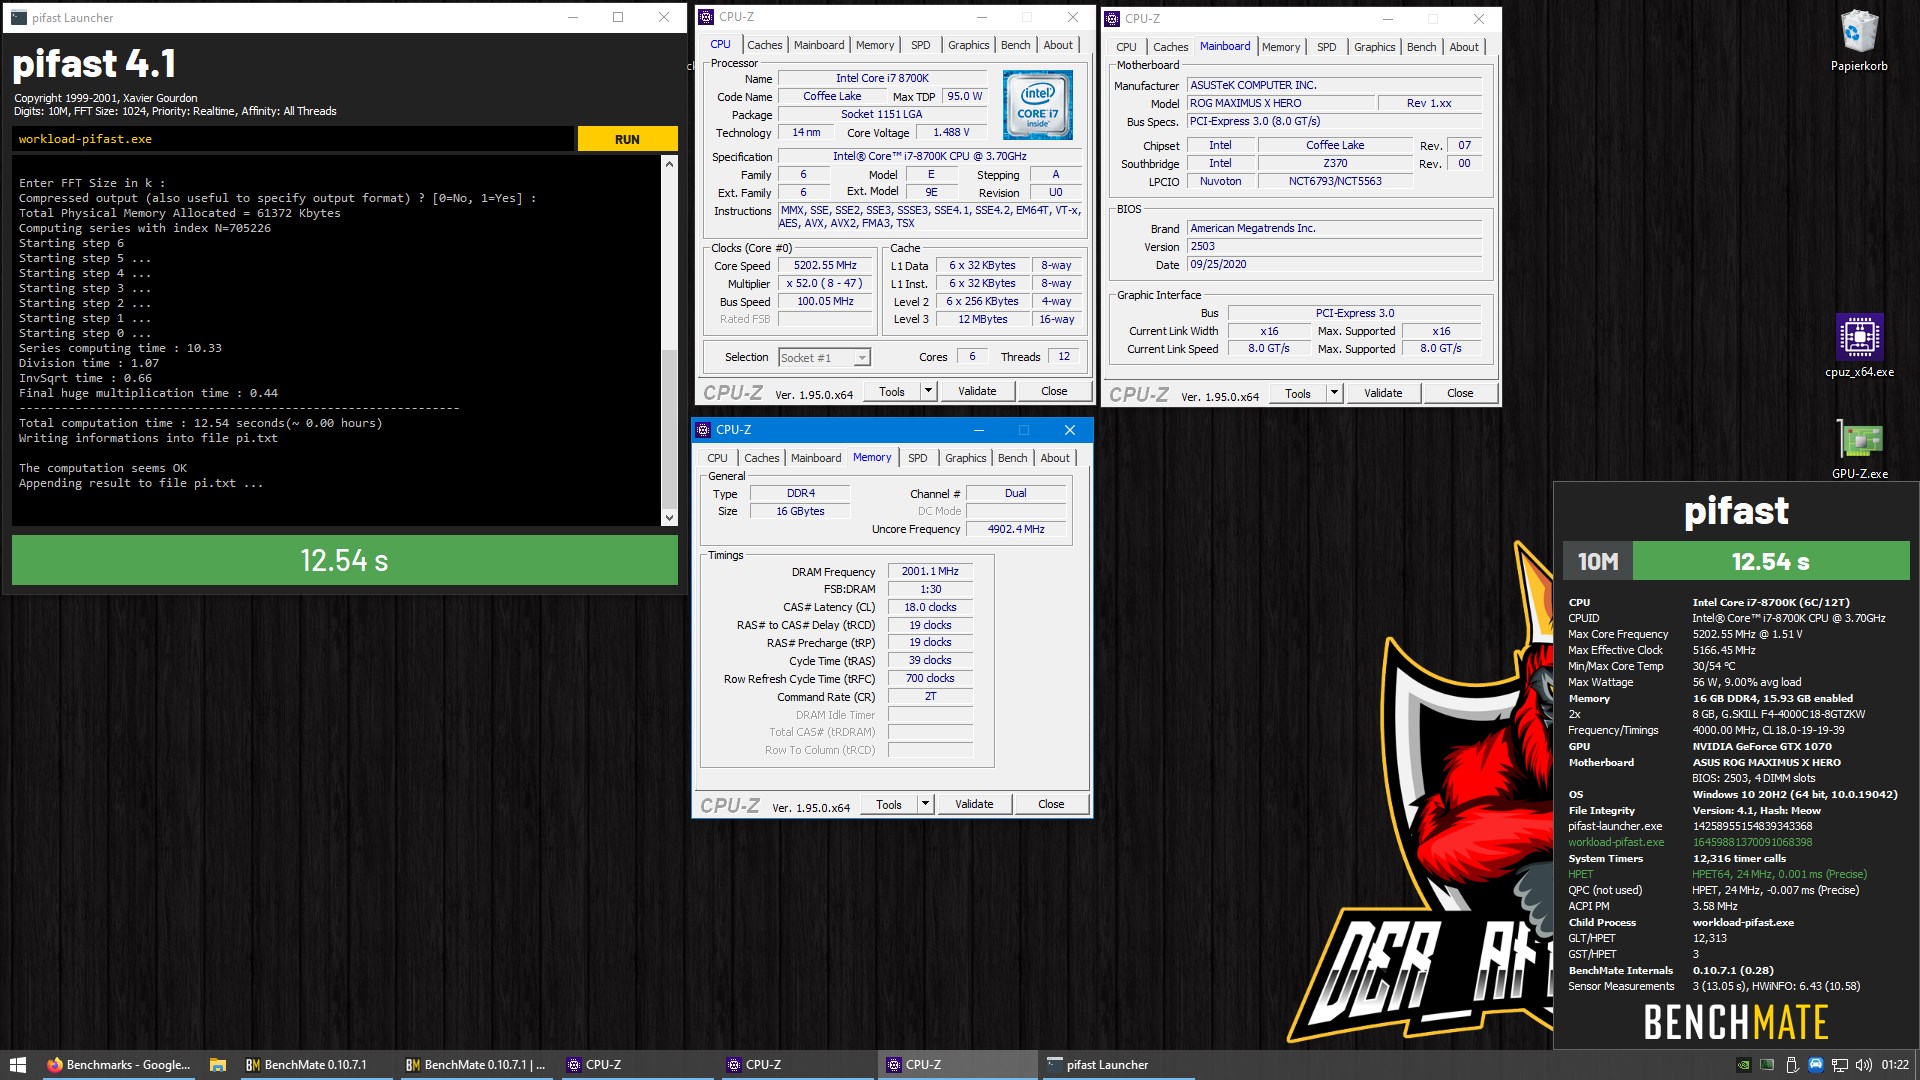Click the Uncore Frequency 4902.4 MHz value
1920x1080 pixels.
[1016, 529]
